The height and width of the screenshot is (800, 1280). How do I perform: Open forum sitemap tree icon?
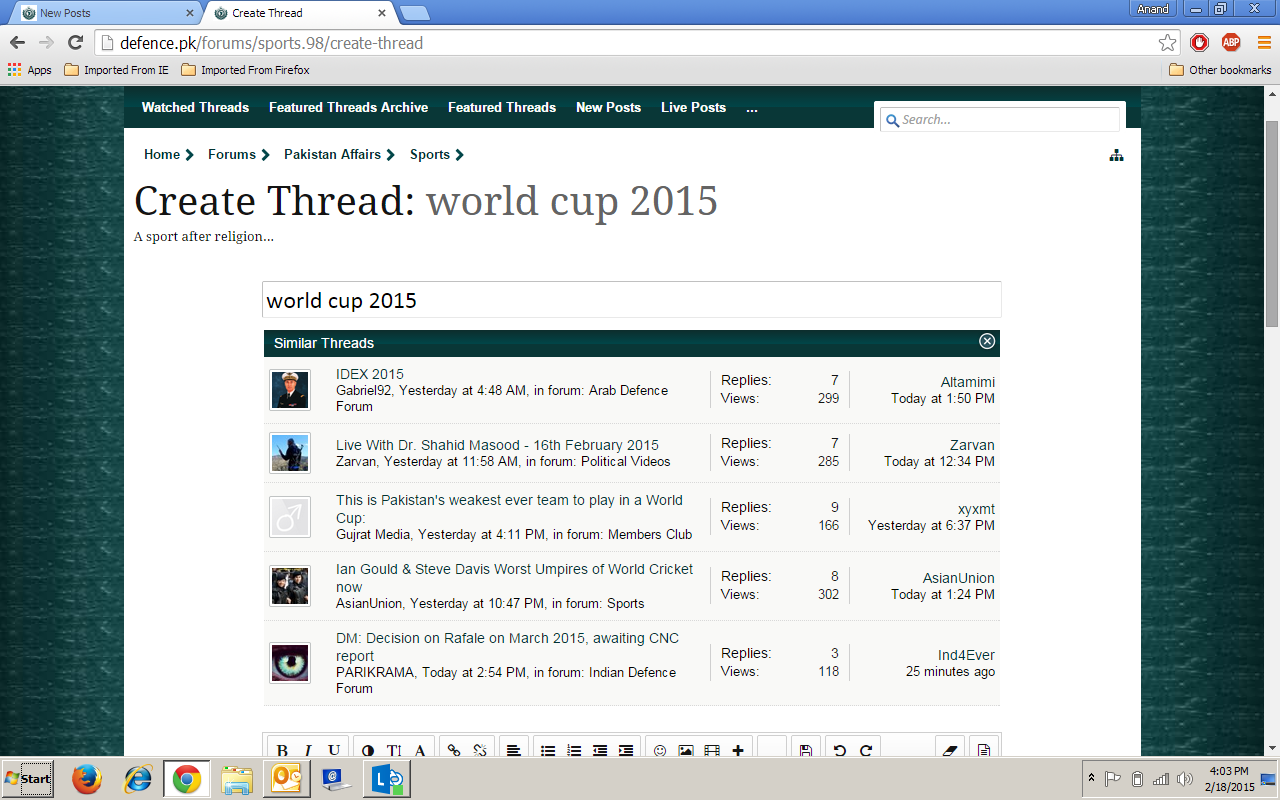[1117, 155]
